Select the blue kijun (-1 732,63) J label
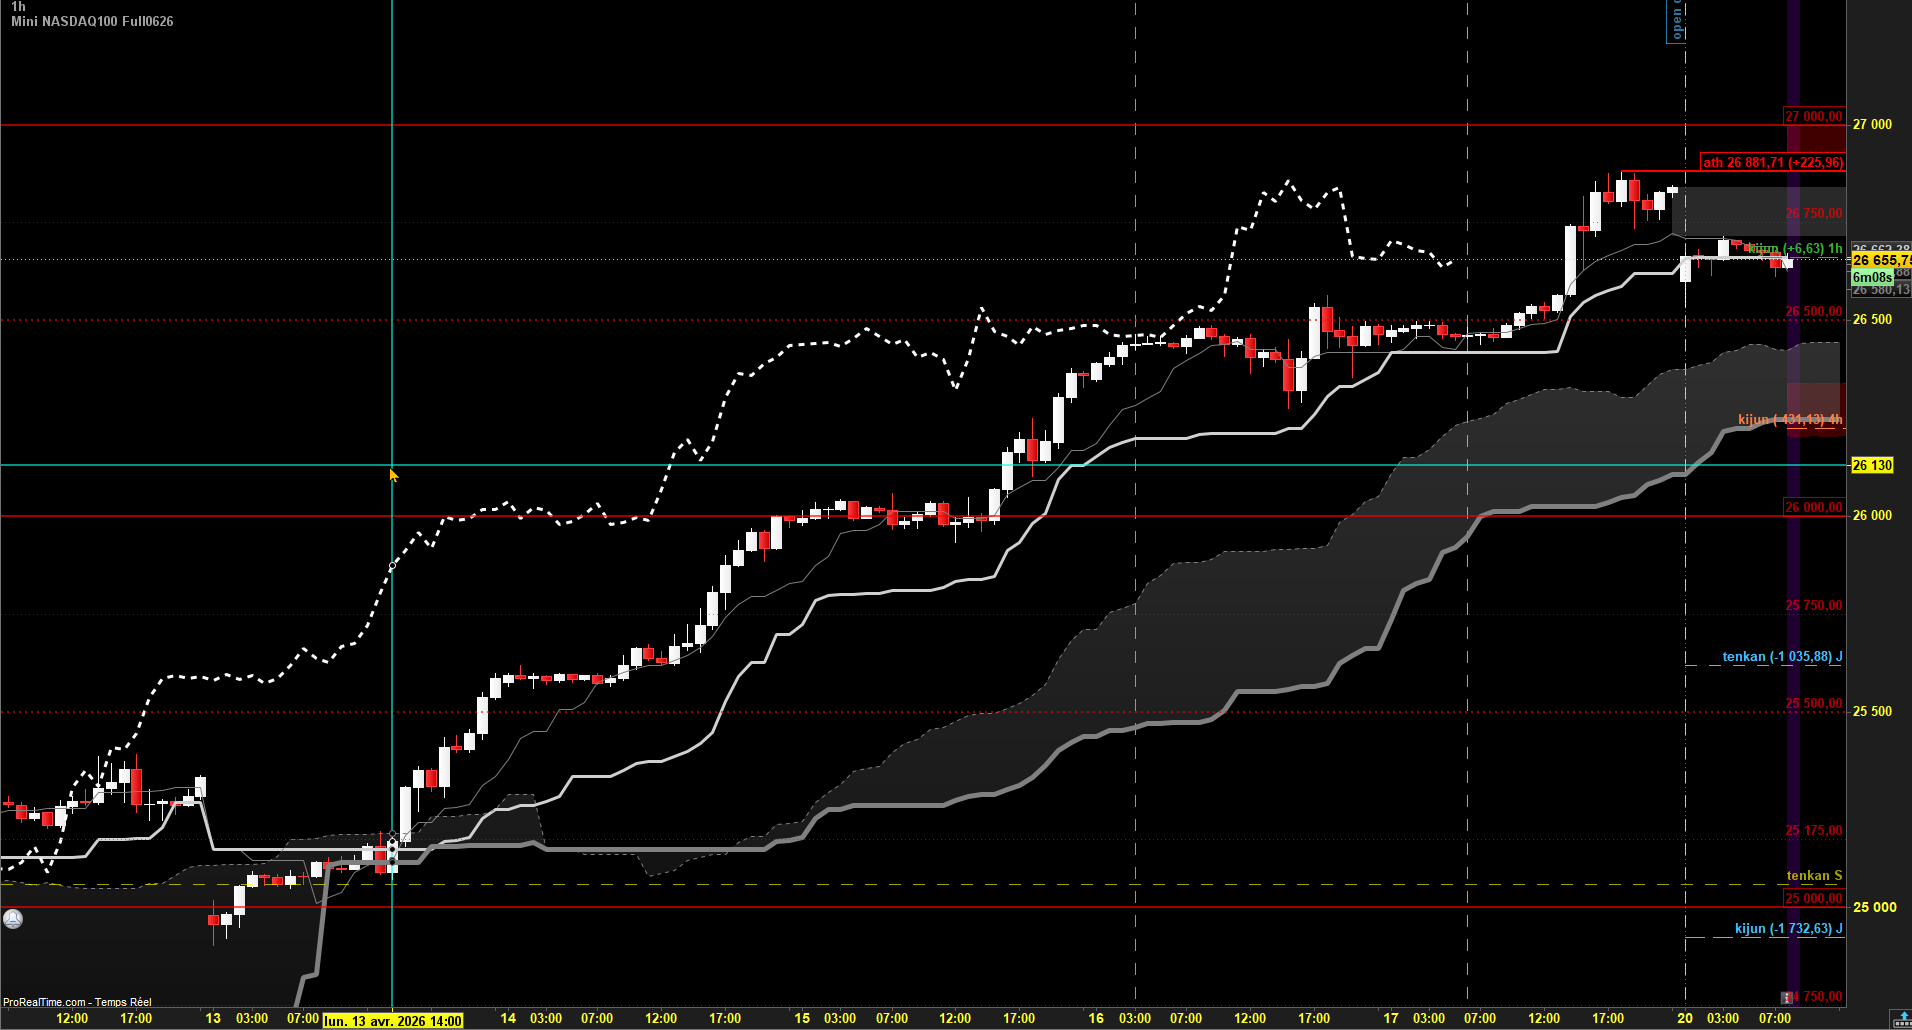The image size is (1912, 1030). click(1788, 928)
